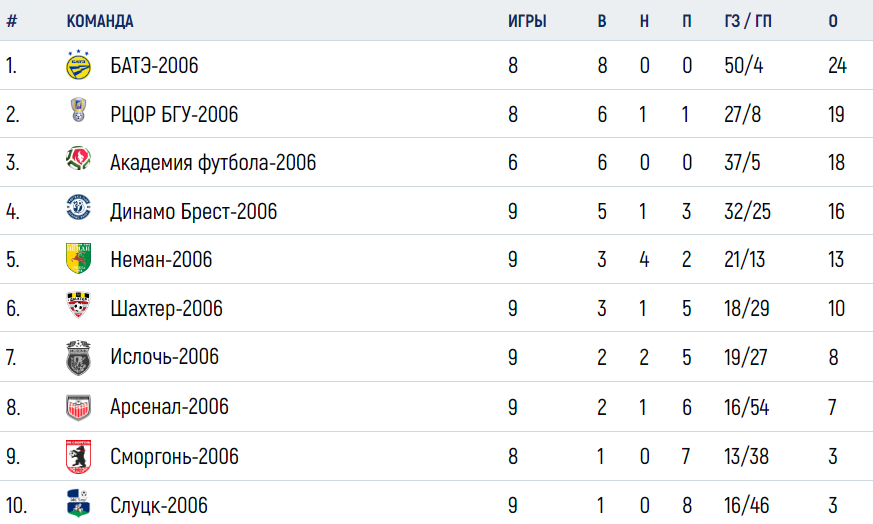Screen dimensions: 873x524
Task: Open the Динамо Брест-2006 team link
Action: [194, 212]
